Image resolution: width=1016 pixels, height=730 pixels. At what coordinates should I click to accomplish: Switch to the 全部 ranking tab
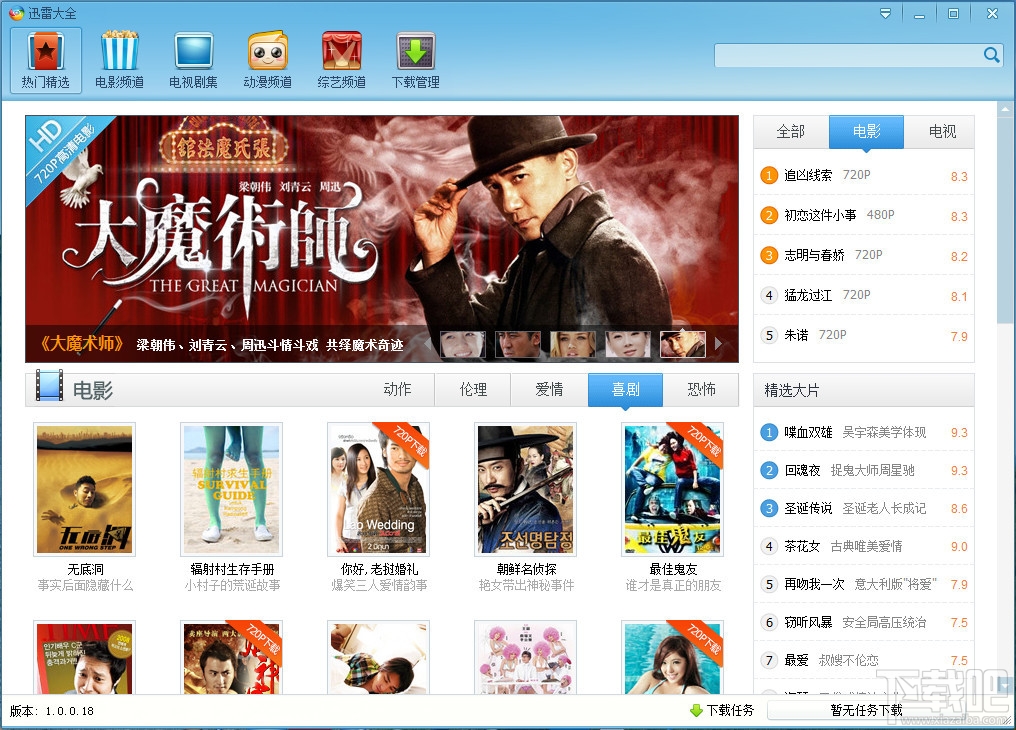tap(791, 131)
